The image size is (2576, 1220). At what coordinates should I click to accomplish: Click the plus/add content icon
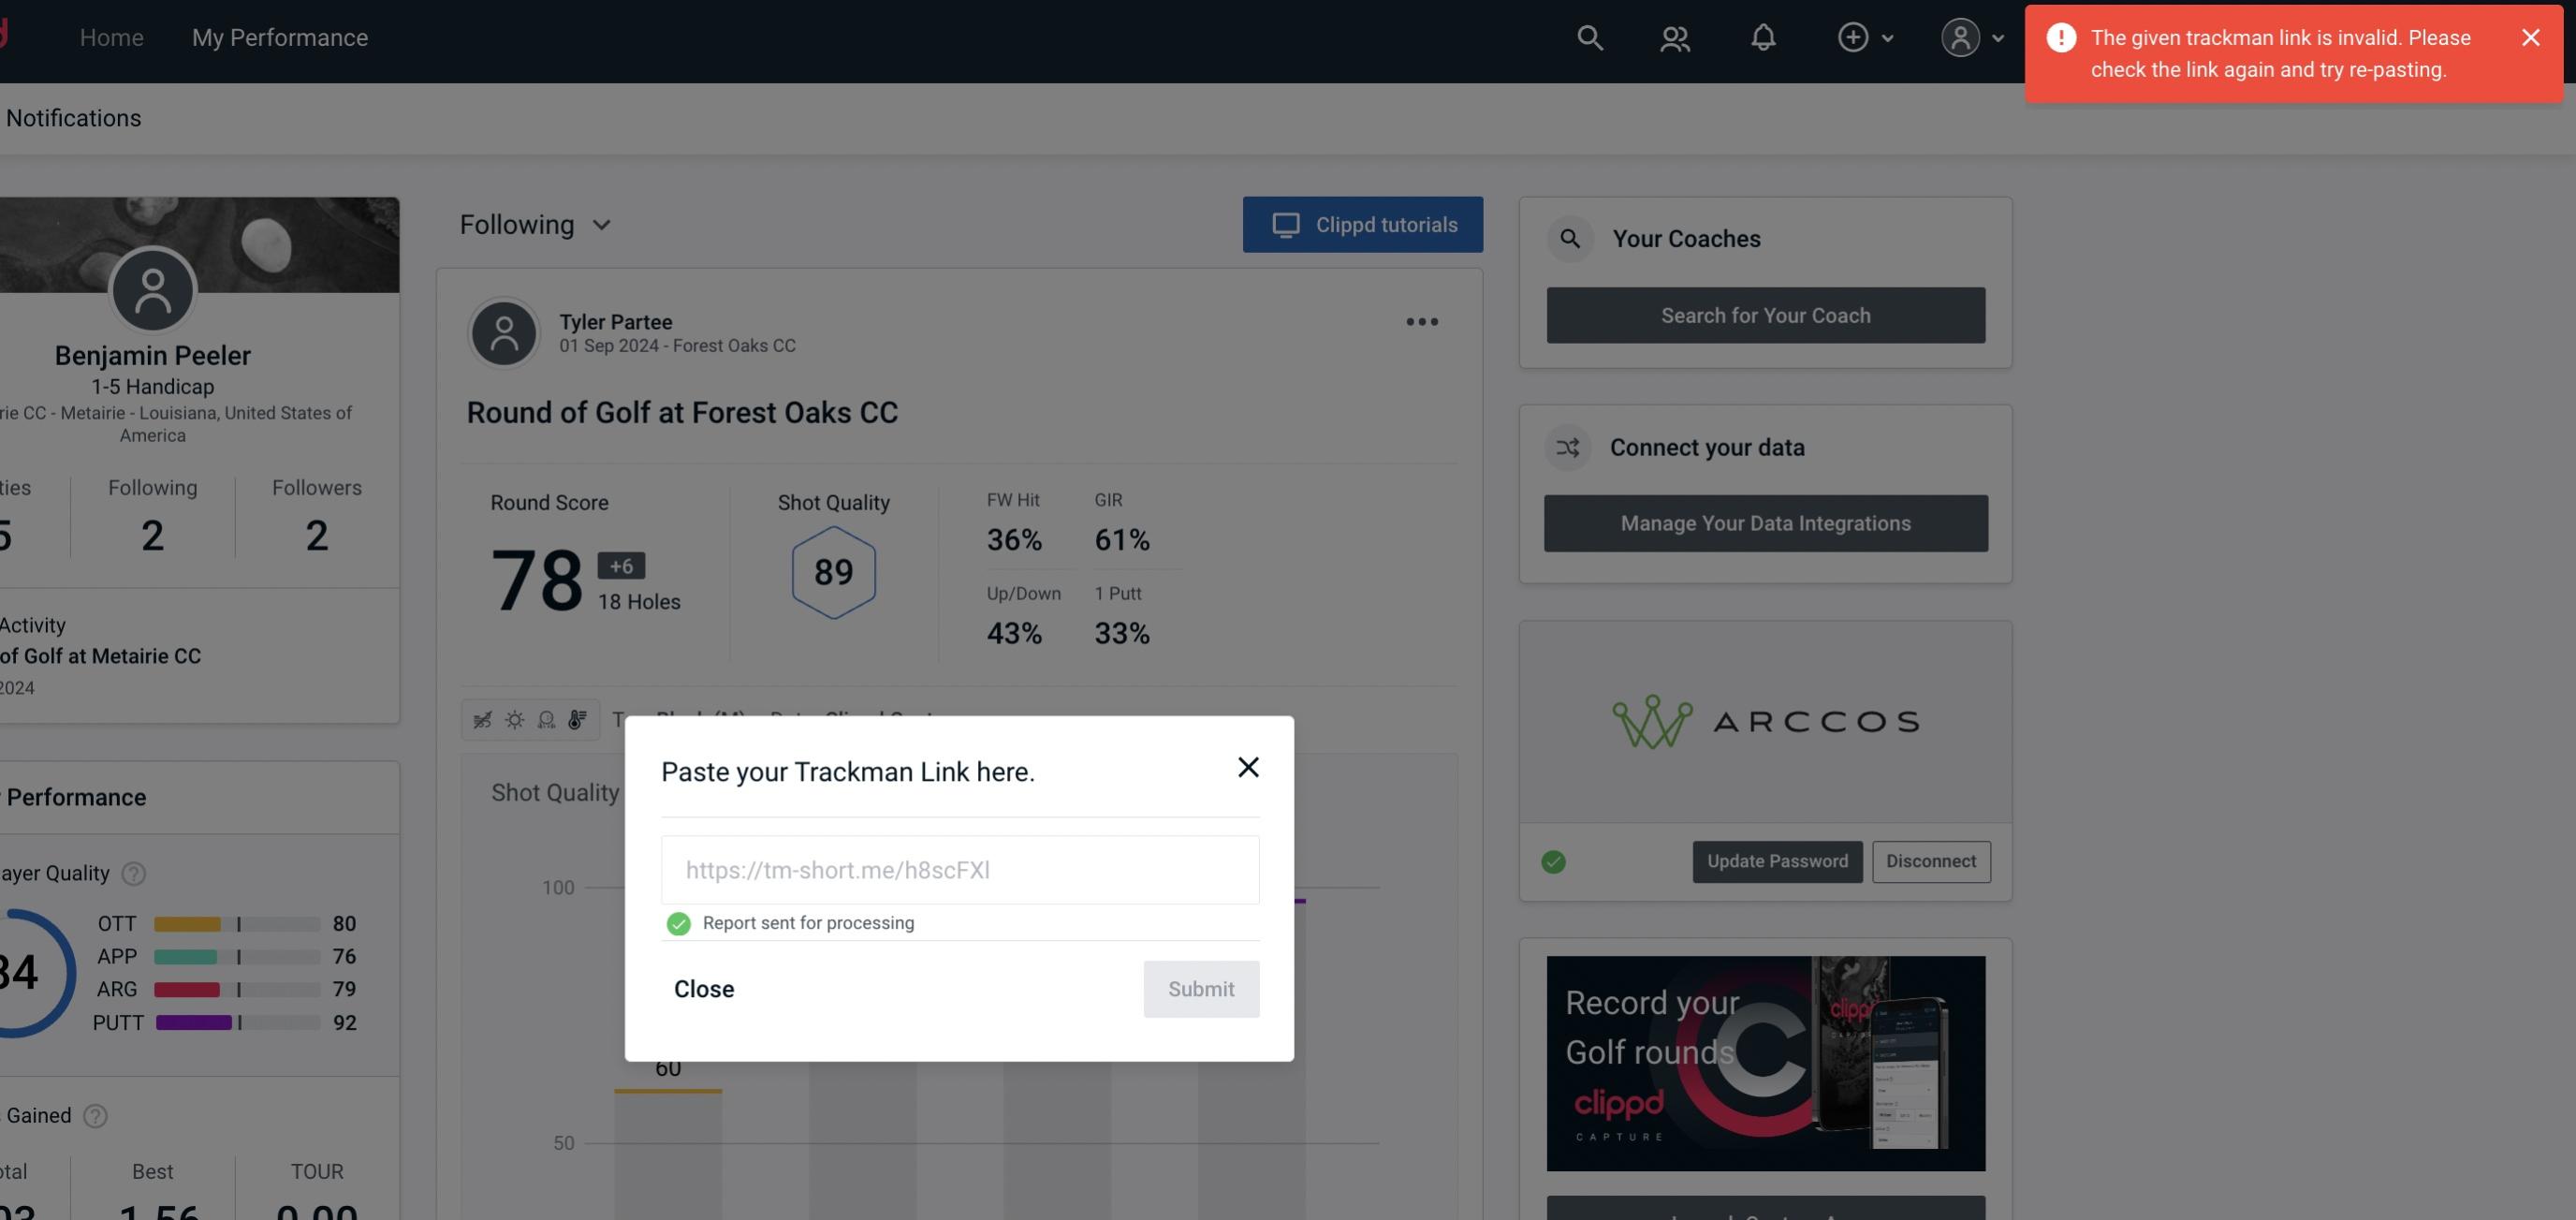point(1853,37)
